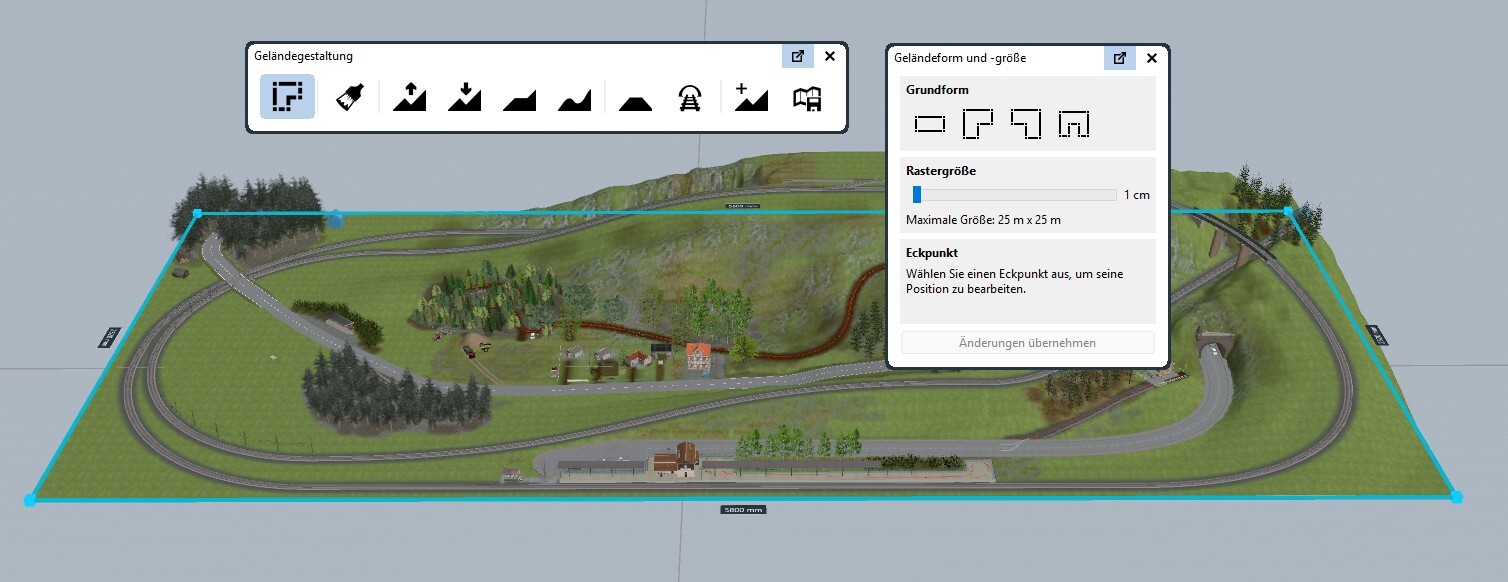Close the Geländeform und -größe panel
The image size is (1508, 582).
[1151, 58]
